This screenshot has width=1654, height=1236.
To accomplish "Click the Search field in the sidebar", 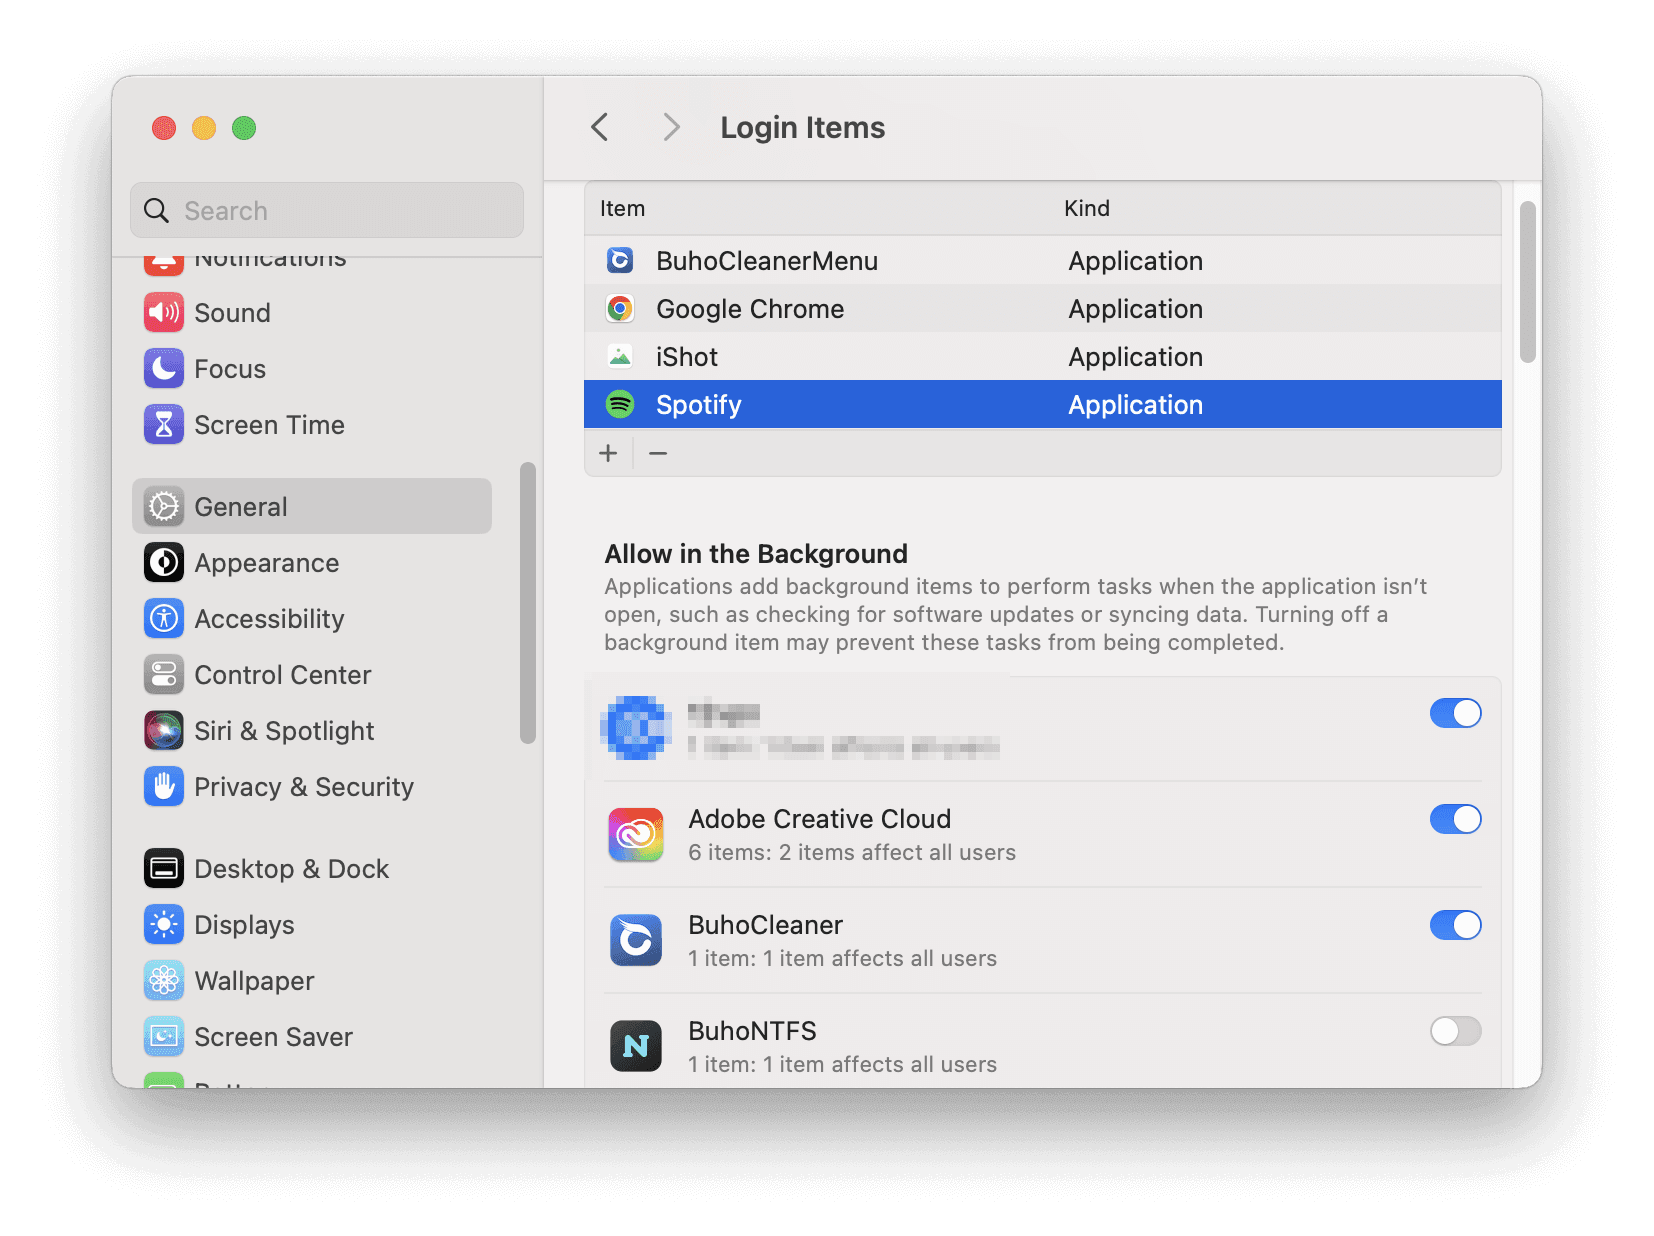I will pos(327,210).
